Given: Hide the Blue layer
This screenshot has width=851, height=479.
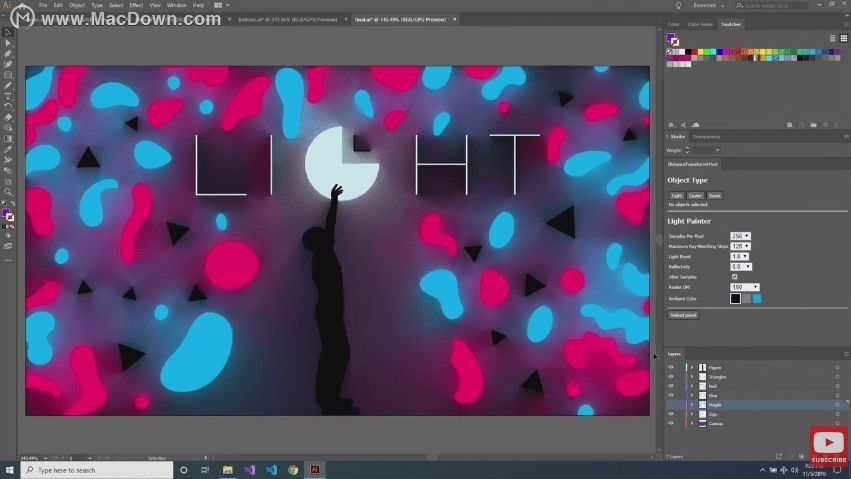Looking at the screenshot, I should click(x=671, y=395).
